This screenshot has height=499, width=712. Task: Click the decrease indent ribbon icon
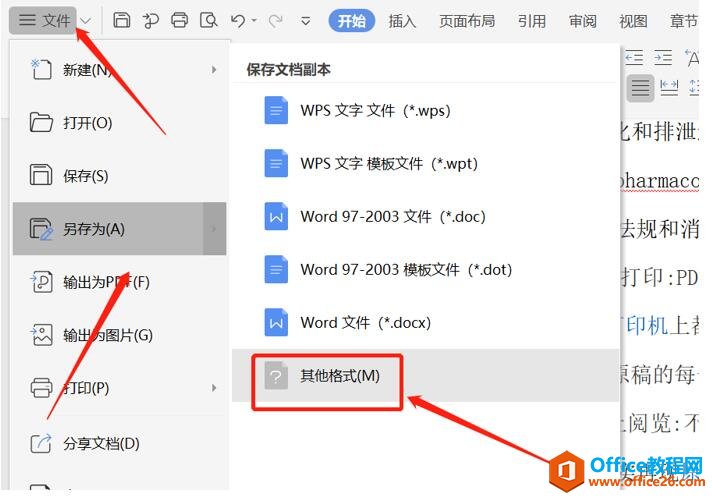[634, 58]
